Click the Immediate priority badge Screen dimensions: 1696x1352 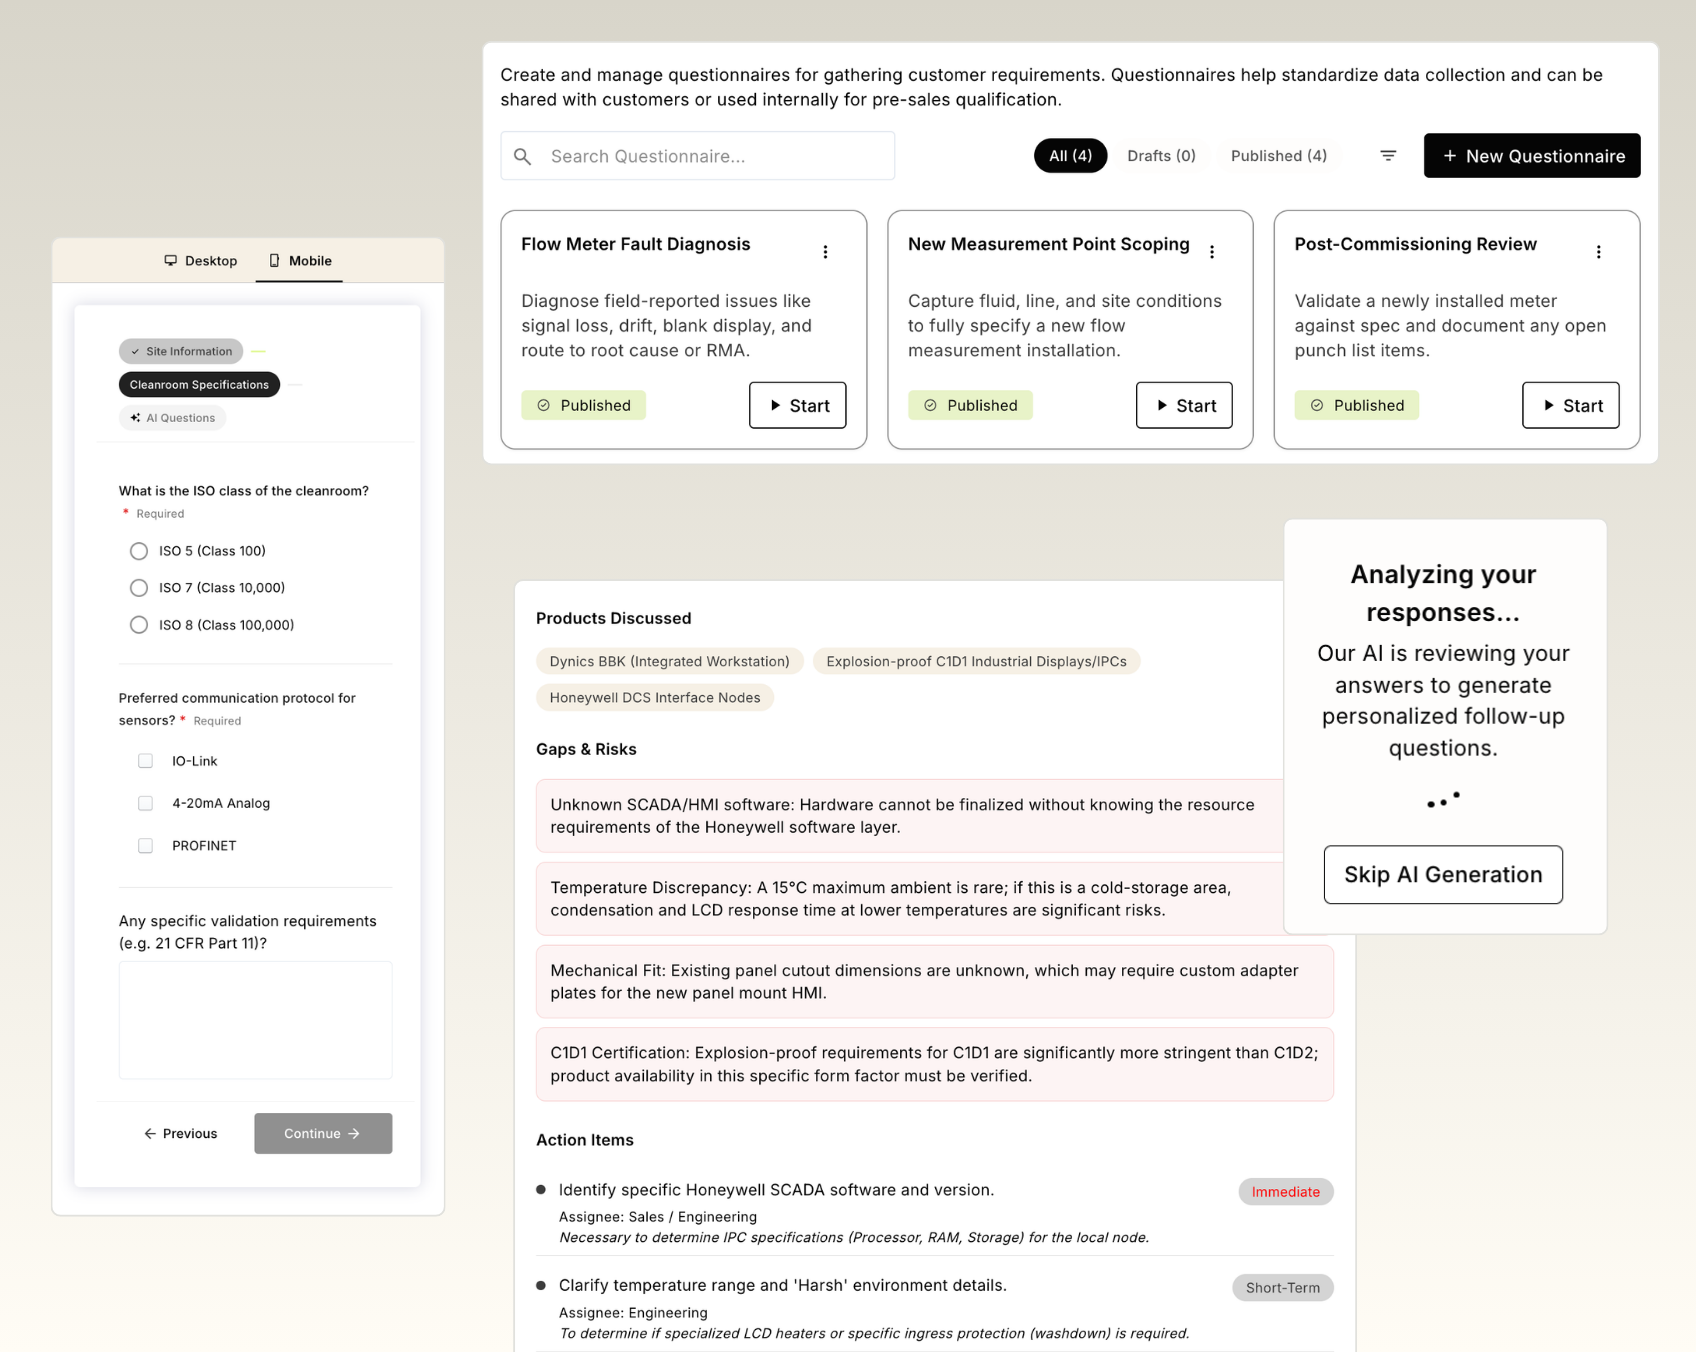tap(1286, 1192)
